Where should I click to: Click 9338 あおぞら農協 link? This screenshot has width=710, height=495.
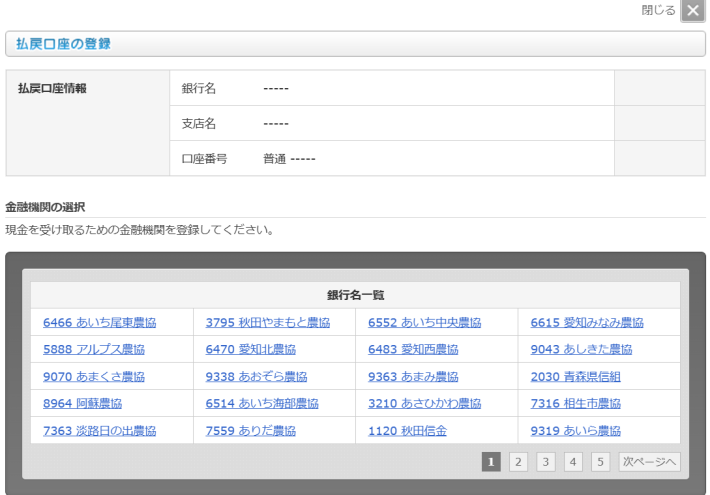[256, 376]
